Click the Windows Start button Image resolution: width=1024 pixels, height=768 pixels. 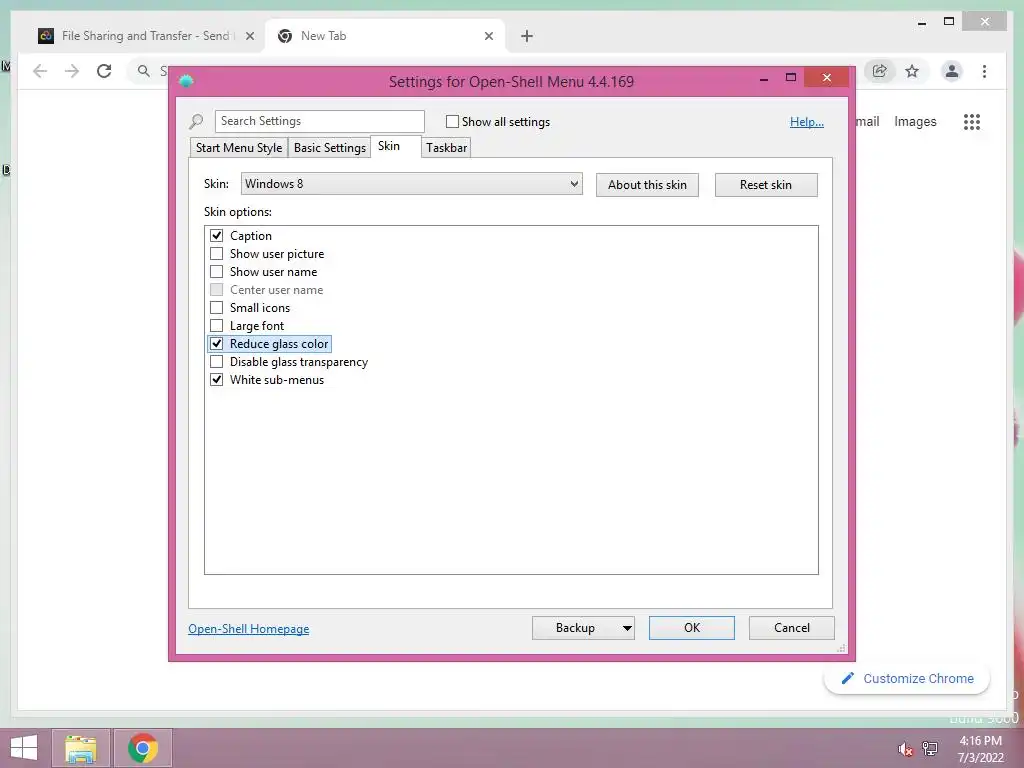[24, 748]
